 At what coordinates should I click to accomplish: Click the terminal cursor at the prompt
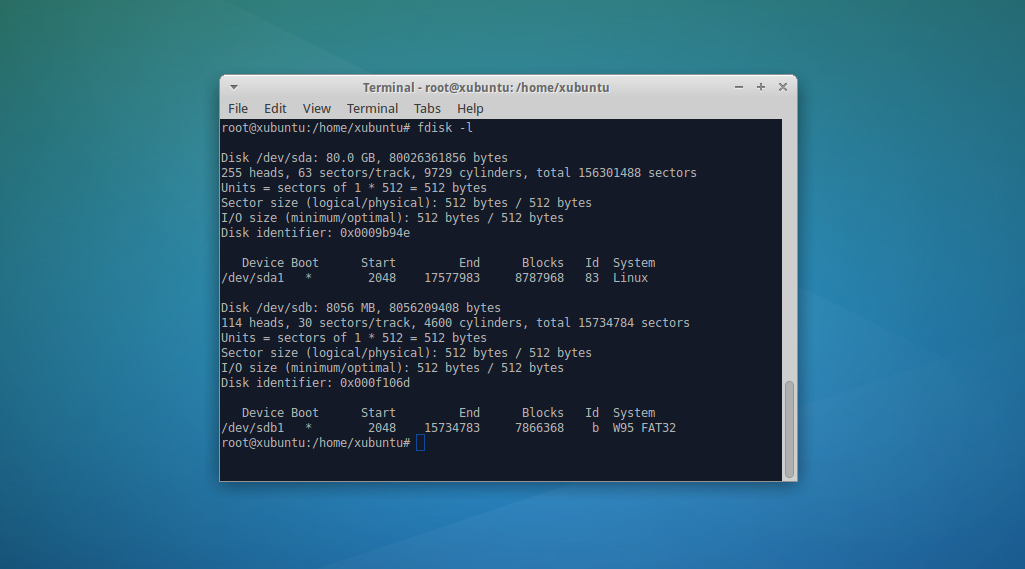click(x=420, y=443)
